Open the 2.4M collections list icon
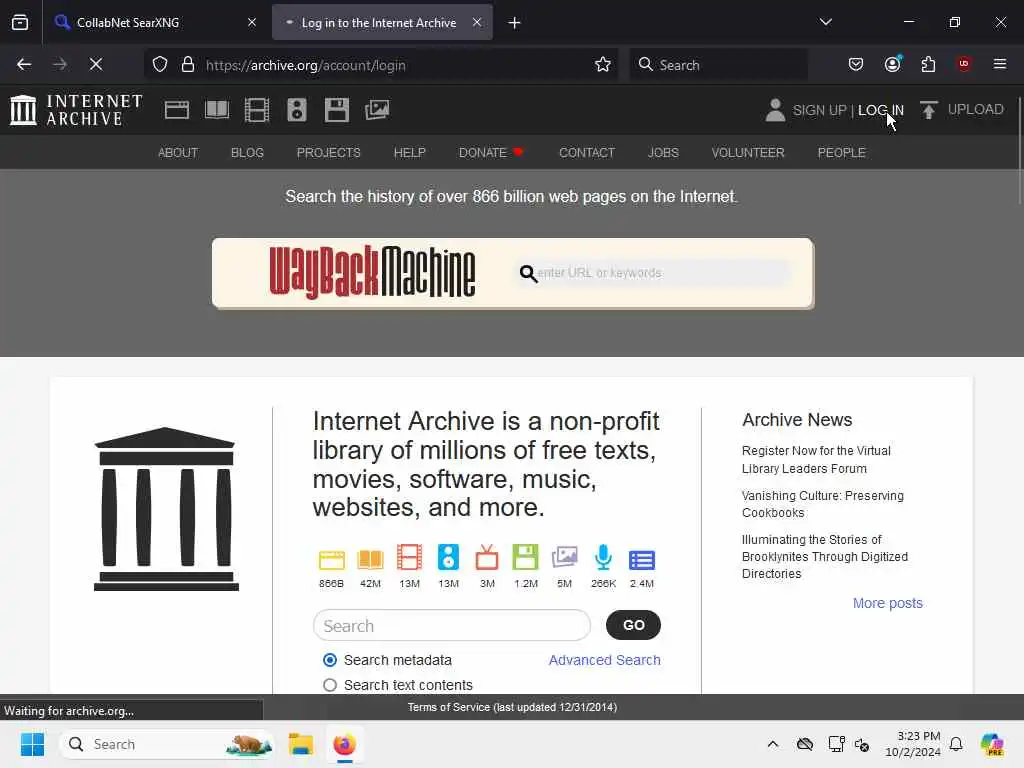The width and height of the screenshot is (1024, 768). [642, 560]
